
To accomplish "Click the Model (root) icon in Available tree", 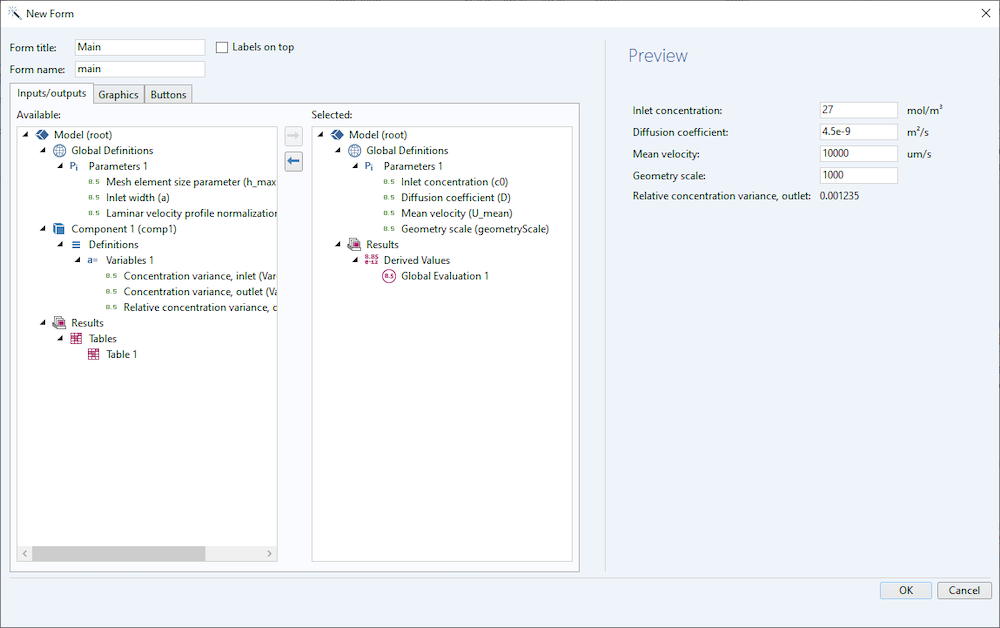I will point(42,135).
